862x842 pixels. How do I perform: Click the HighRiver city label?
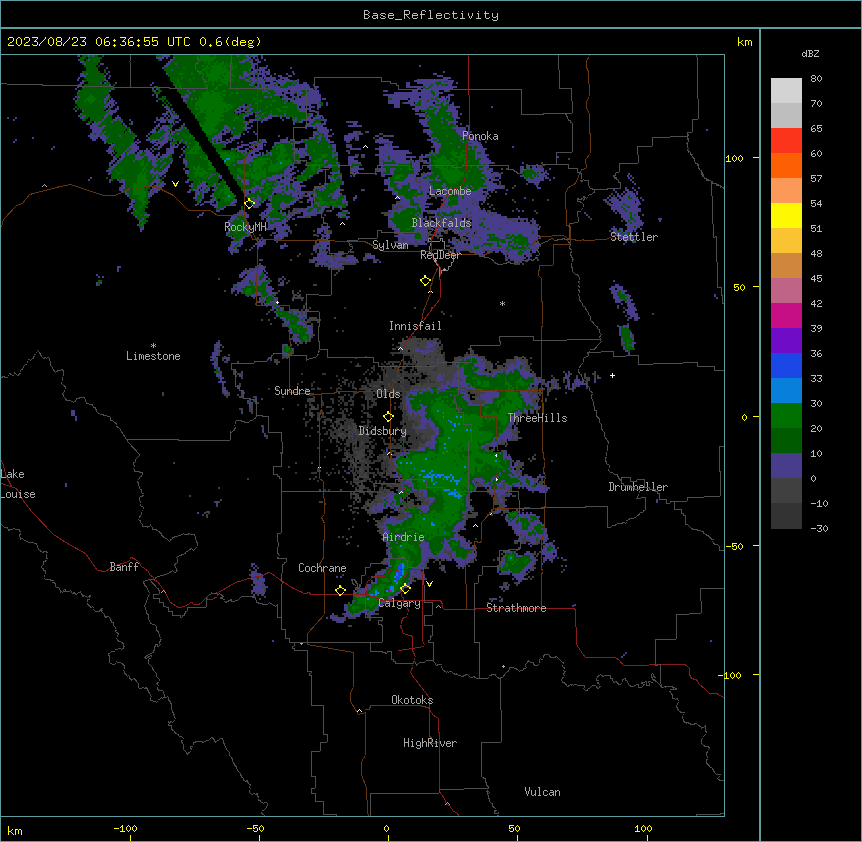(430, 743)
